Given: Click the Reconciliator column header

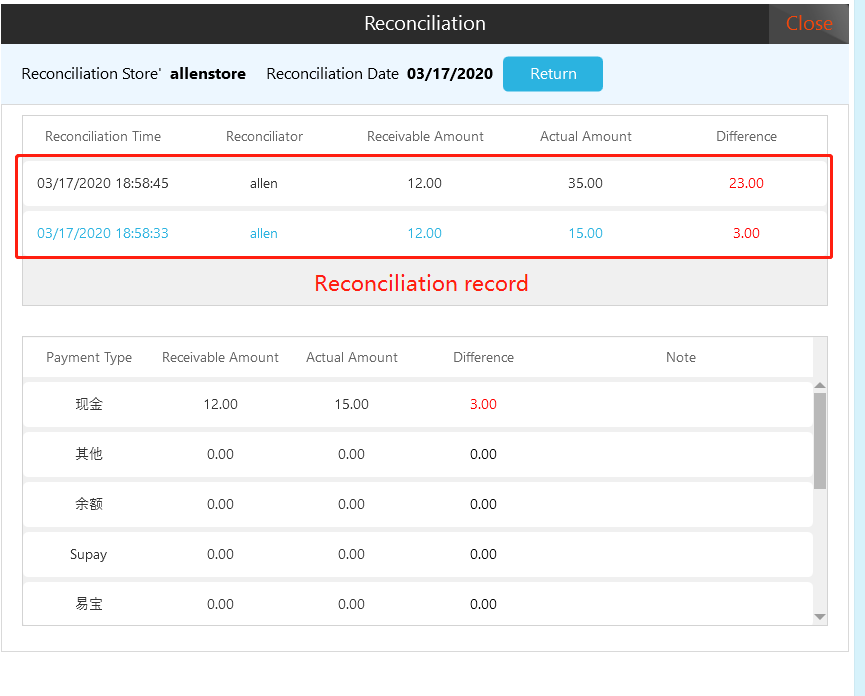Looking at the screenshot, I should pos(264,136).
